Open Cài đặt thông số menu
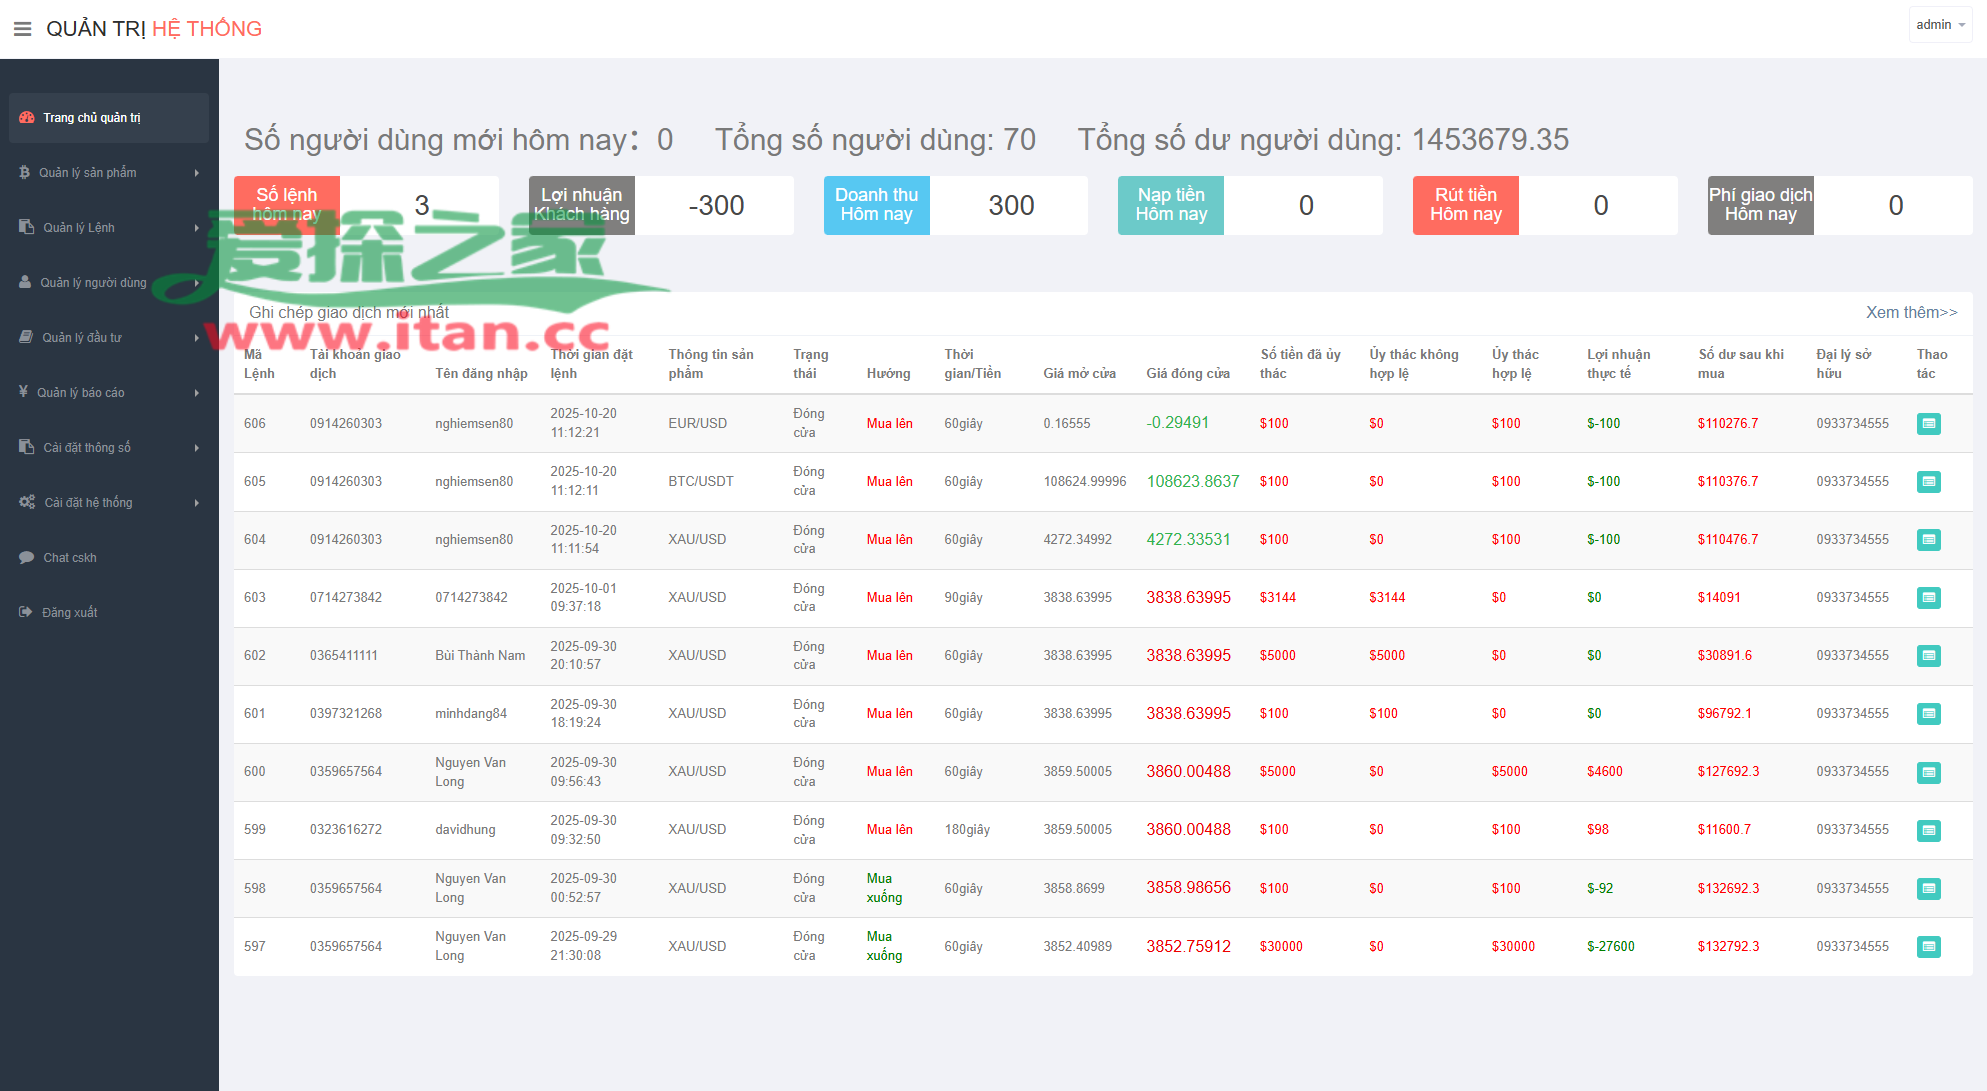 point(87,448)
